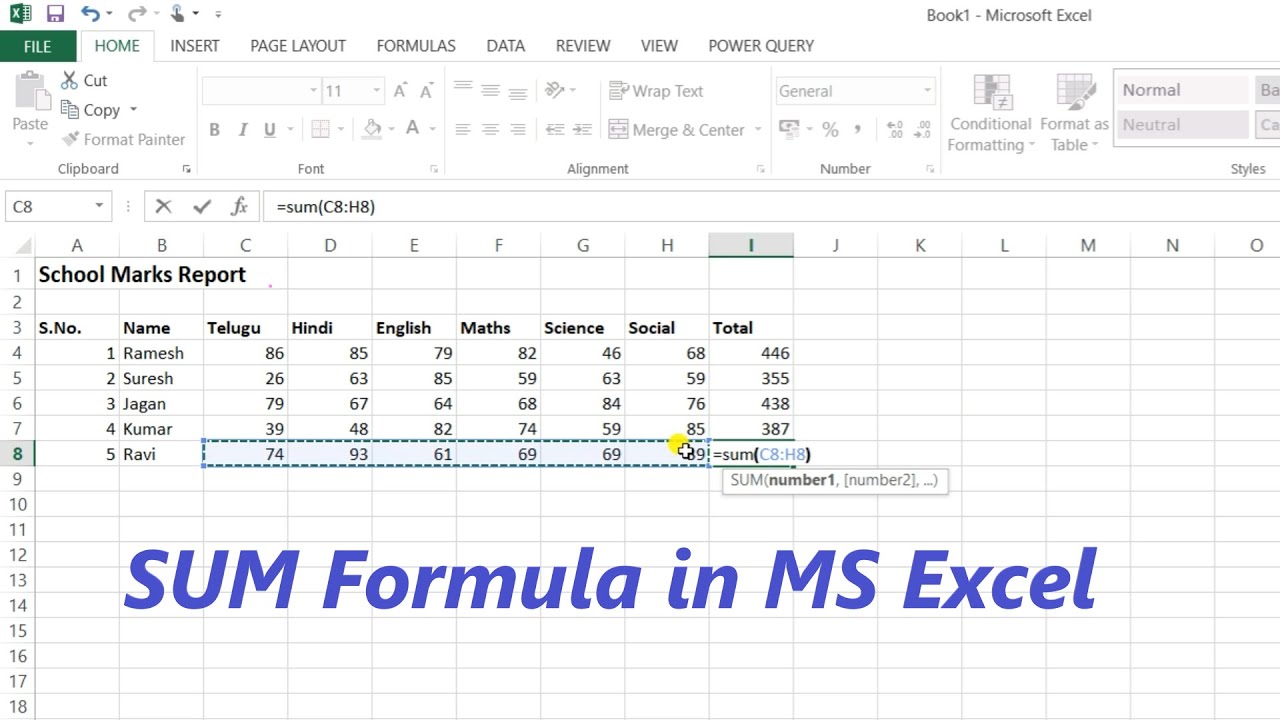Toggle Bold formatting
The width and height of the screenshot is (1280, 720).
[x=214, y=130]
